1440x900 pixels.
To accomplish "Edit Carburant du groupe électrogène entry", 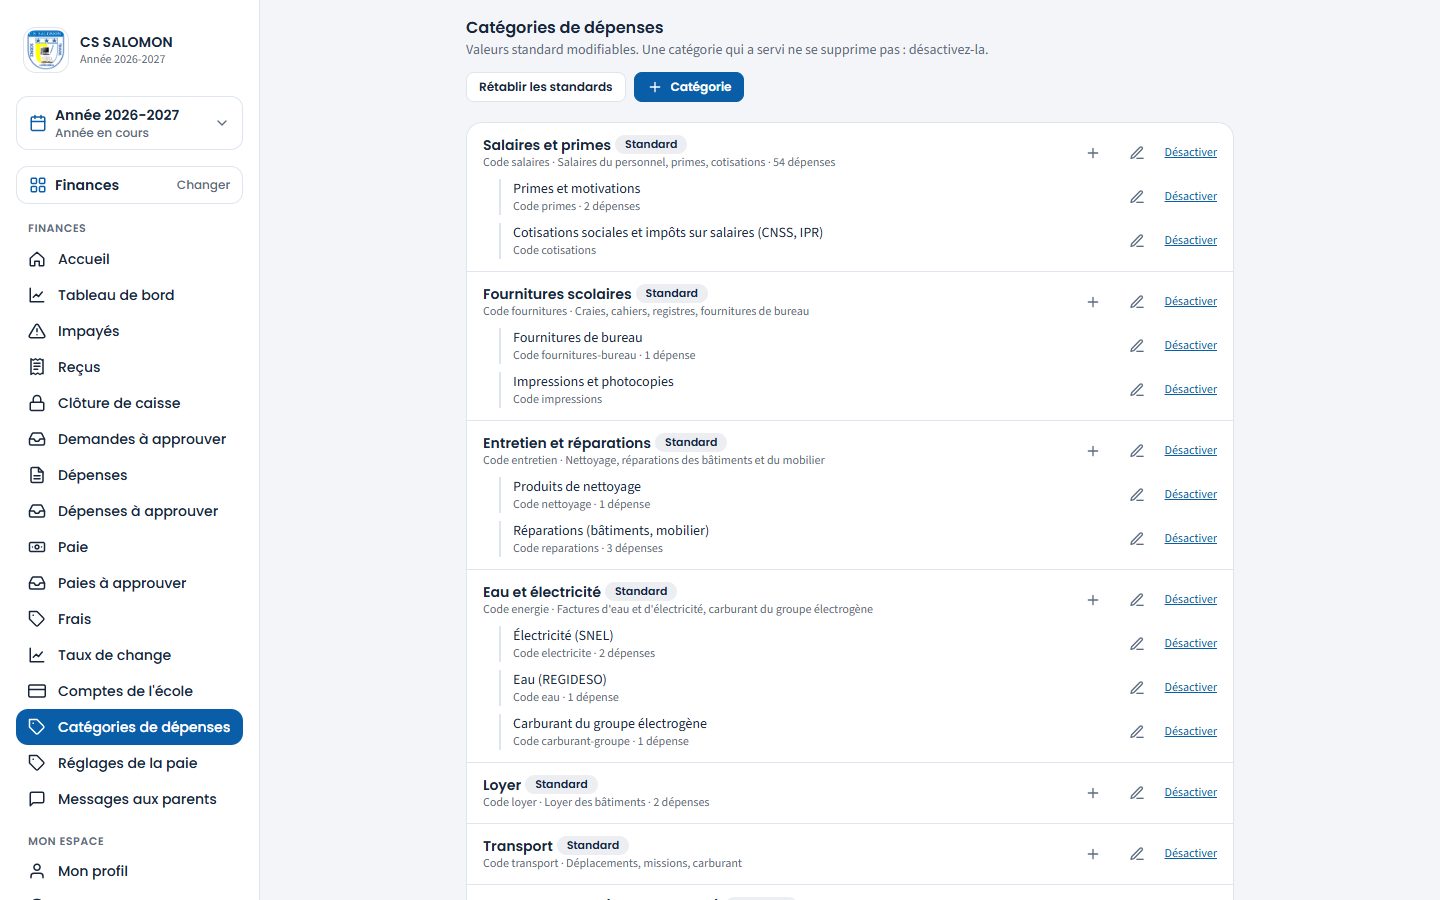I will 1137,732.
